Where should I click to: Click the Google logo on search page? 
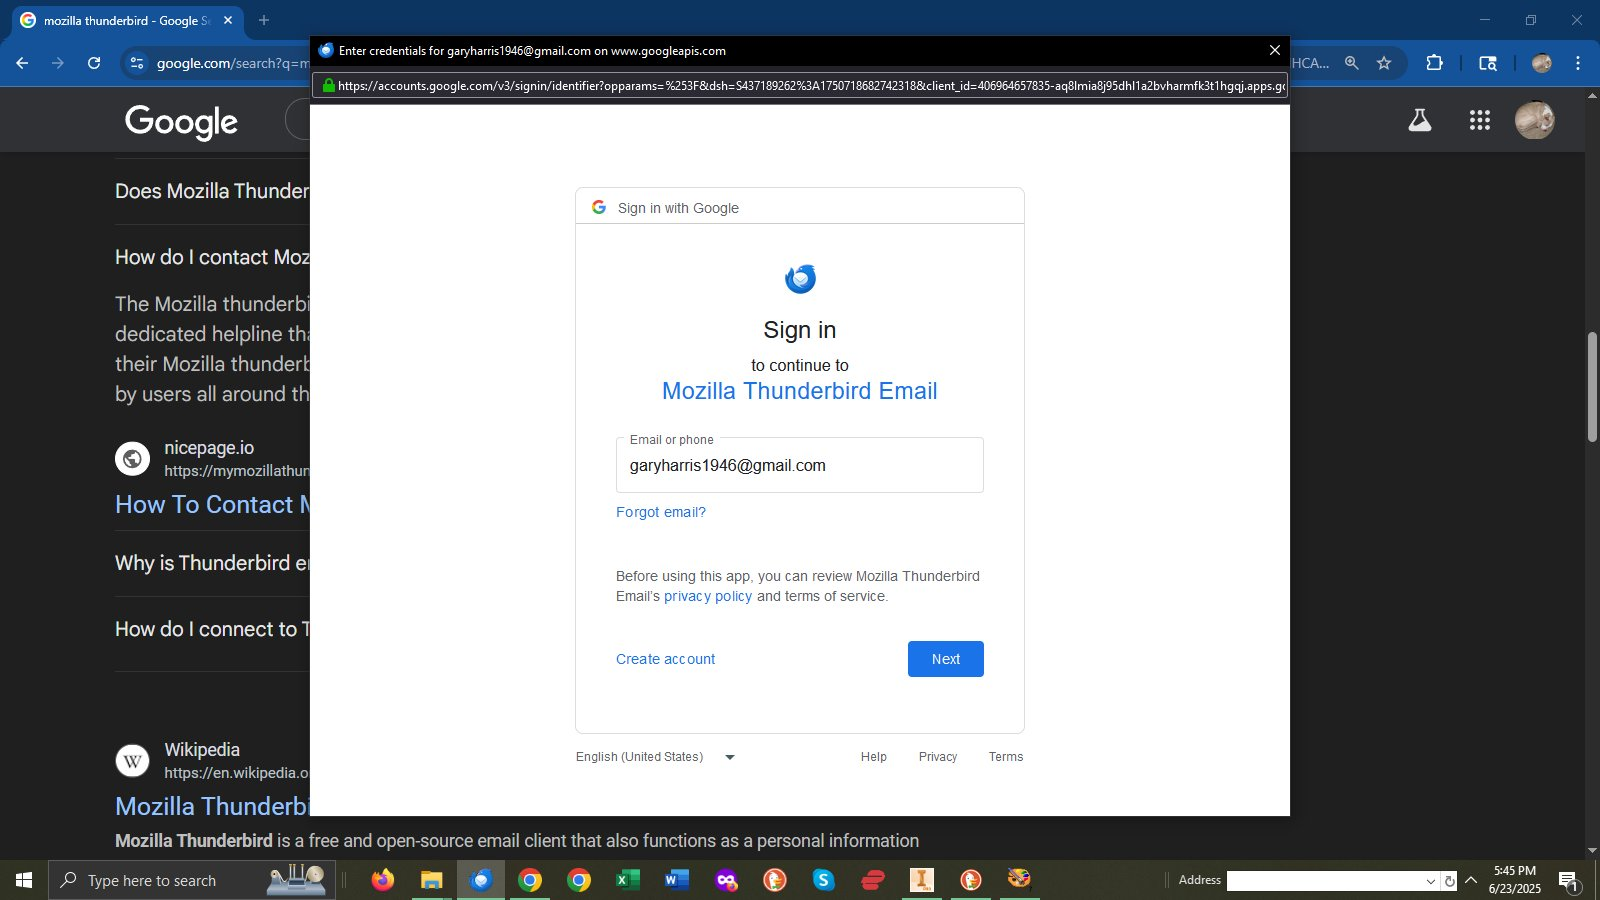(x=181, y=121)
